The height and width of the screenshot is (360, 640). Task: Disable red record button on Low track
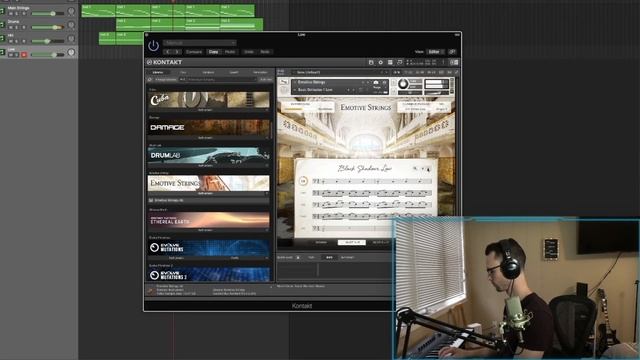point(24,55)
